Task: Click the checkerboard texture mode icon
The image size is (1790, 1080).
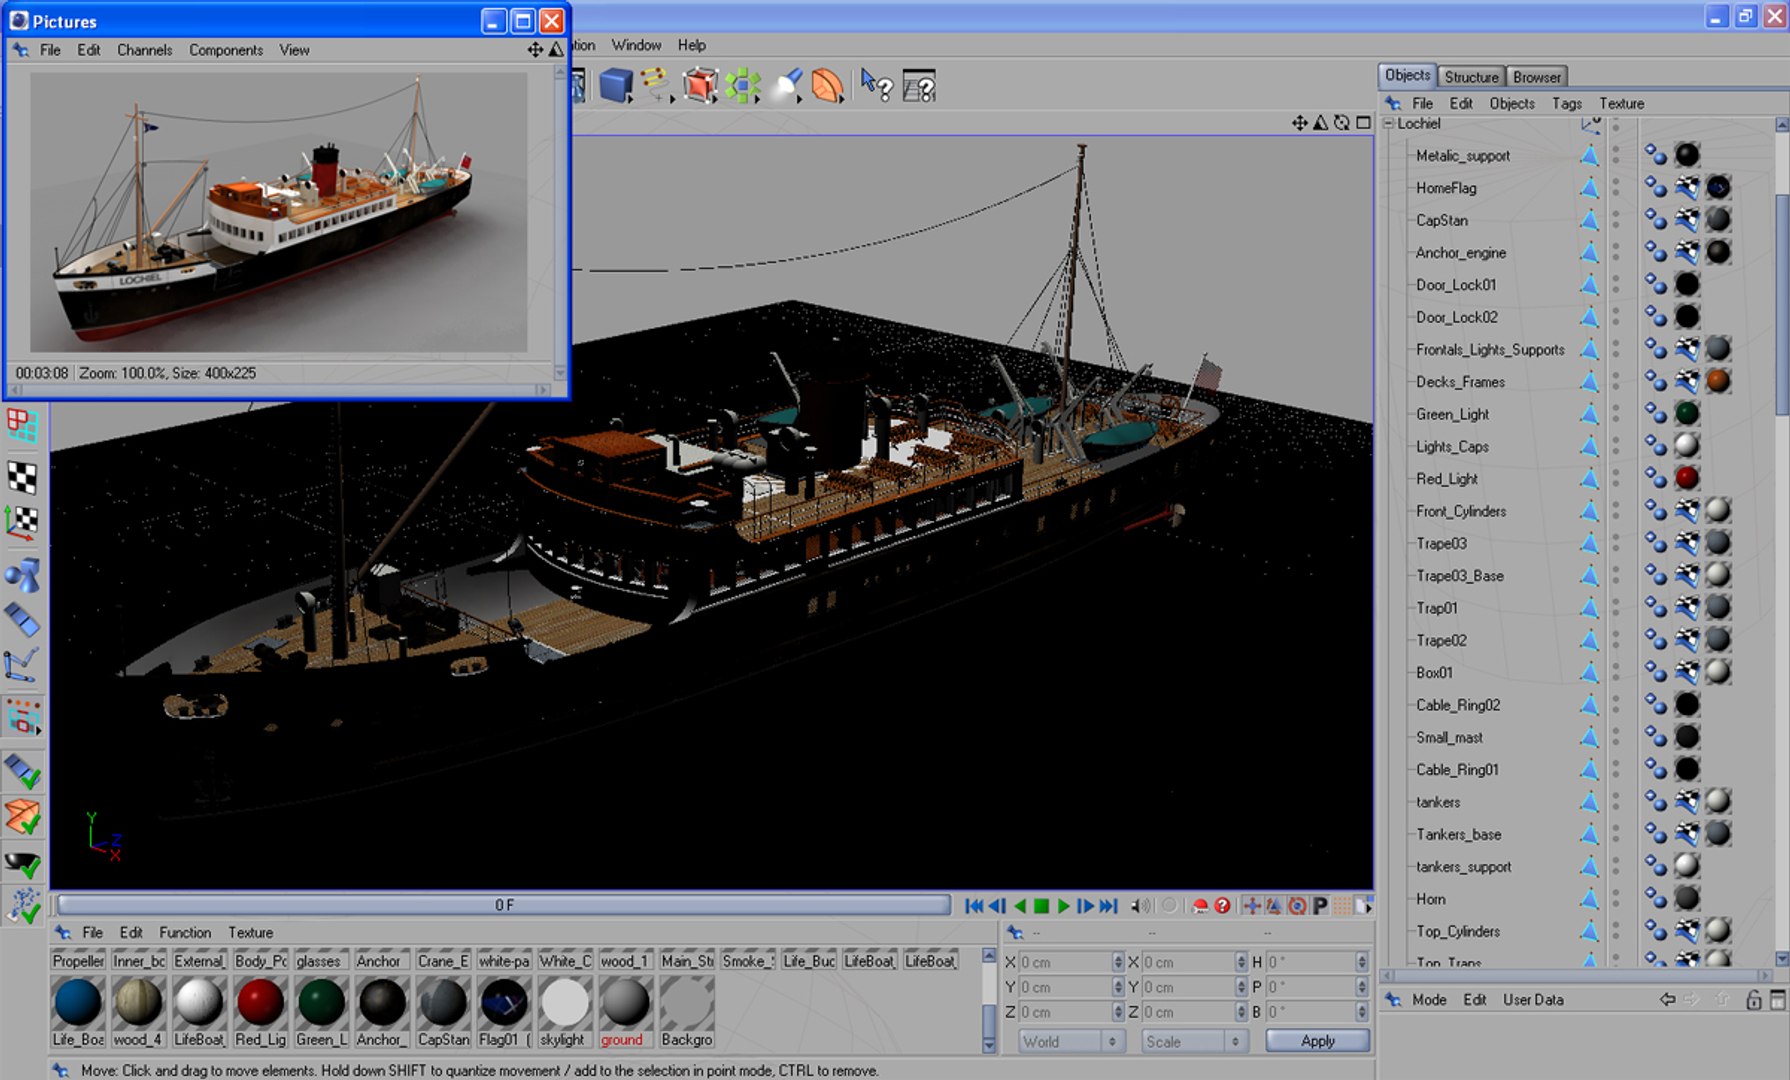Action: [23, 477]
